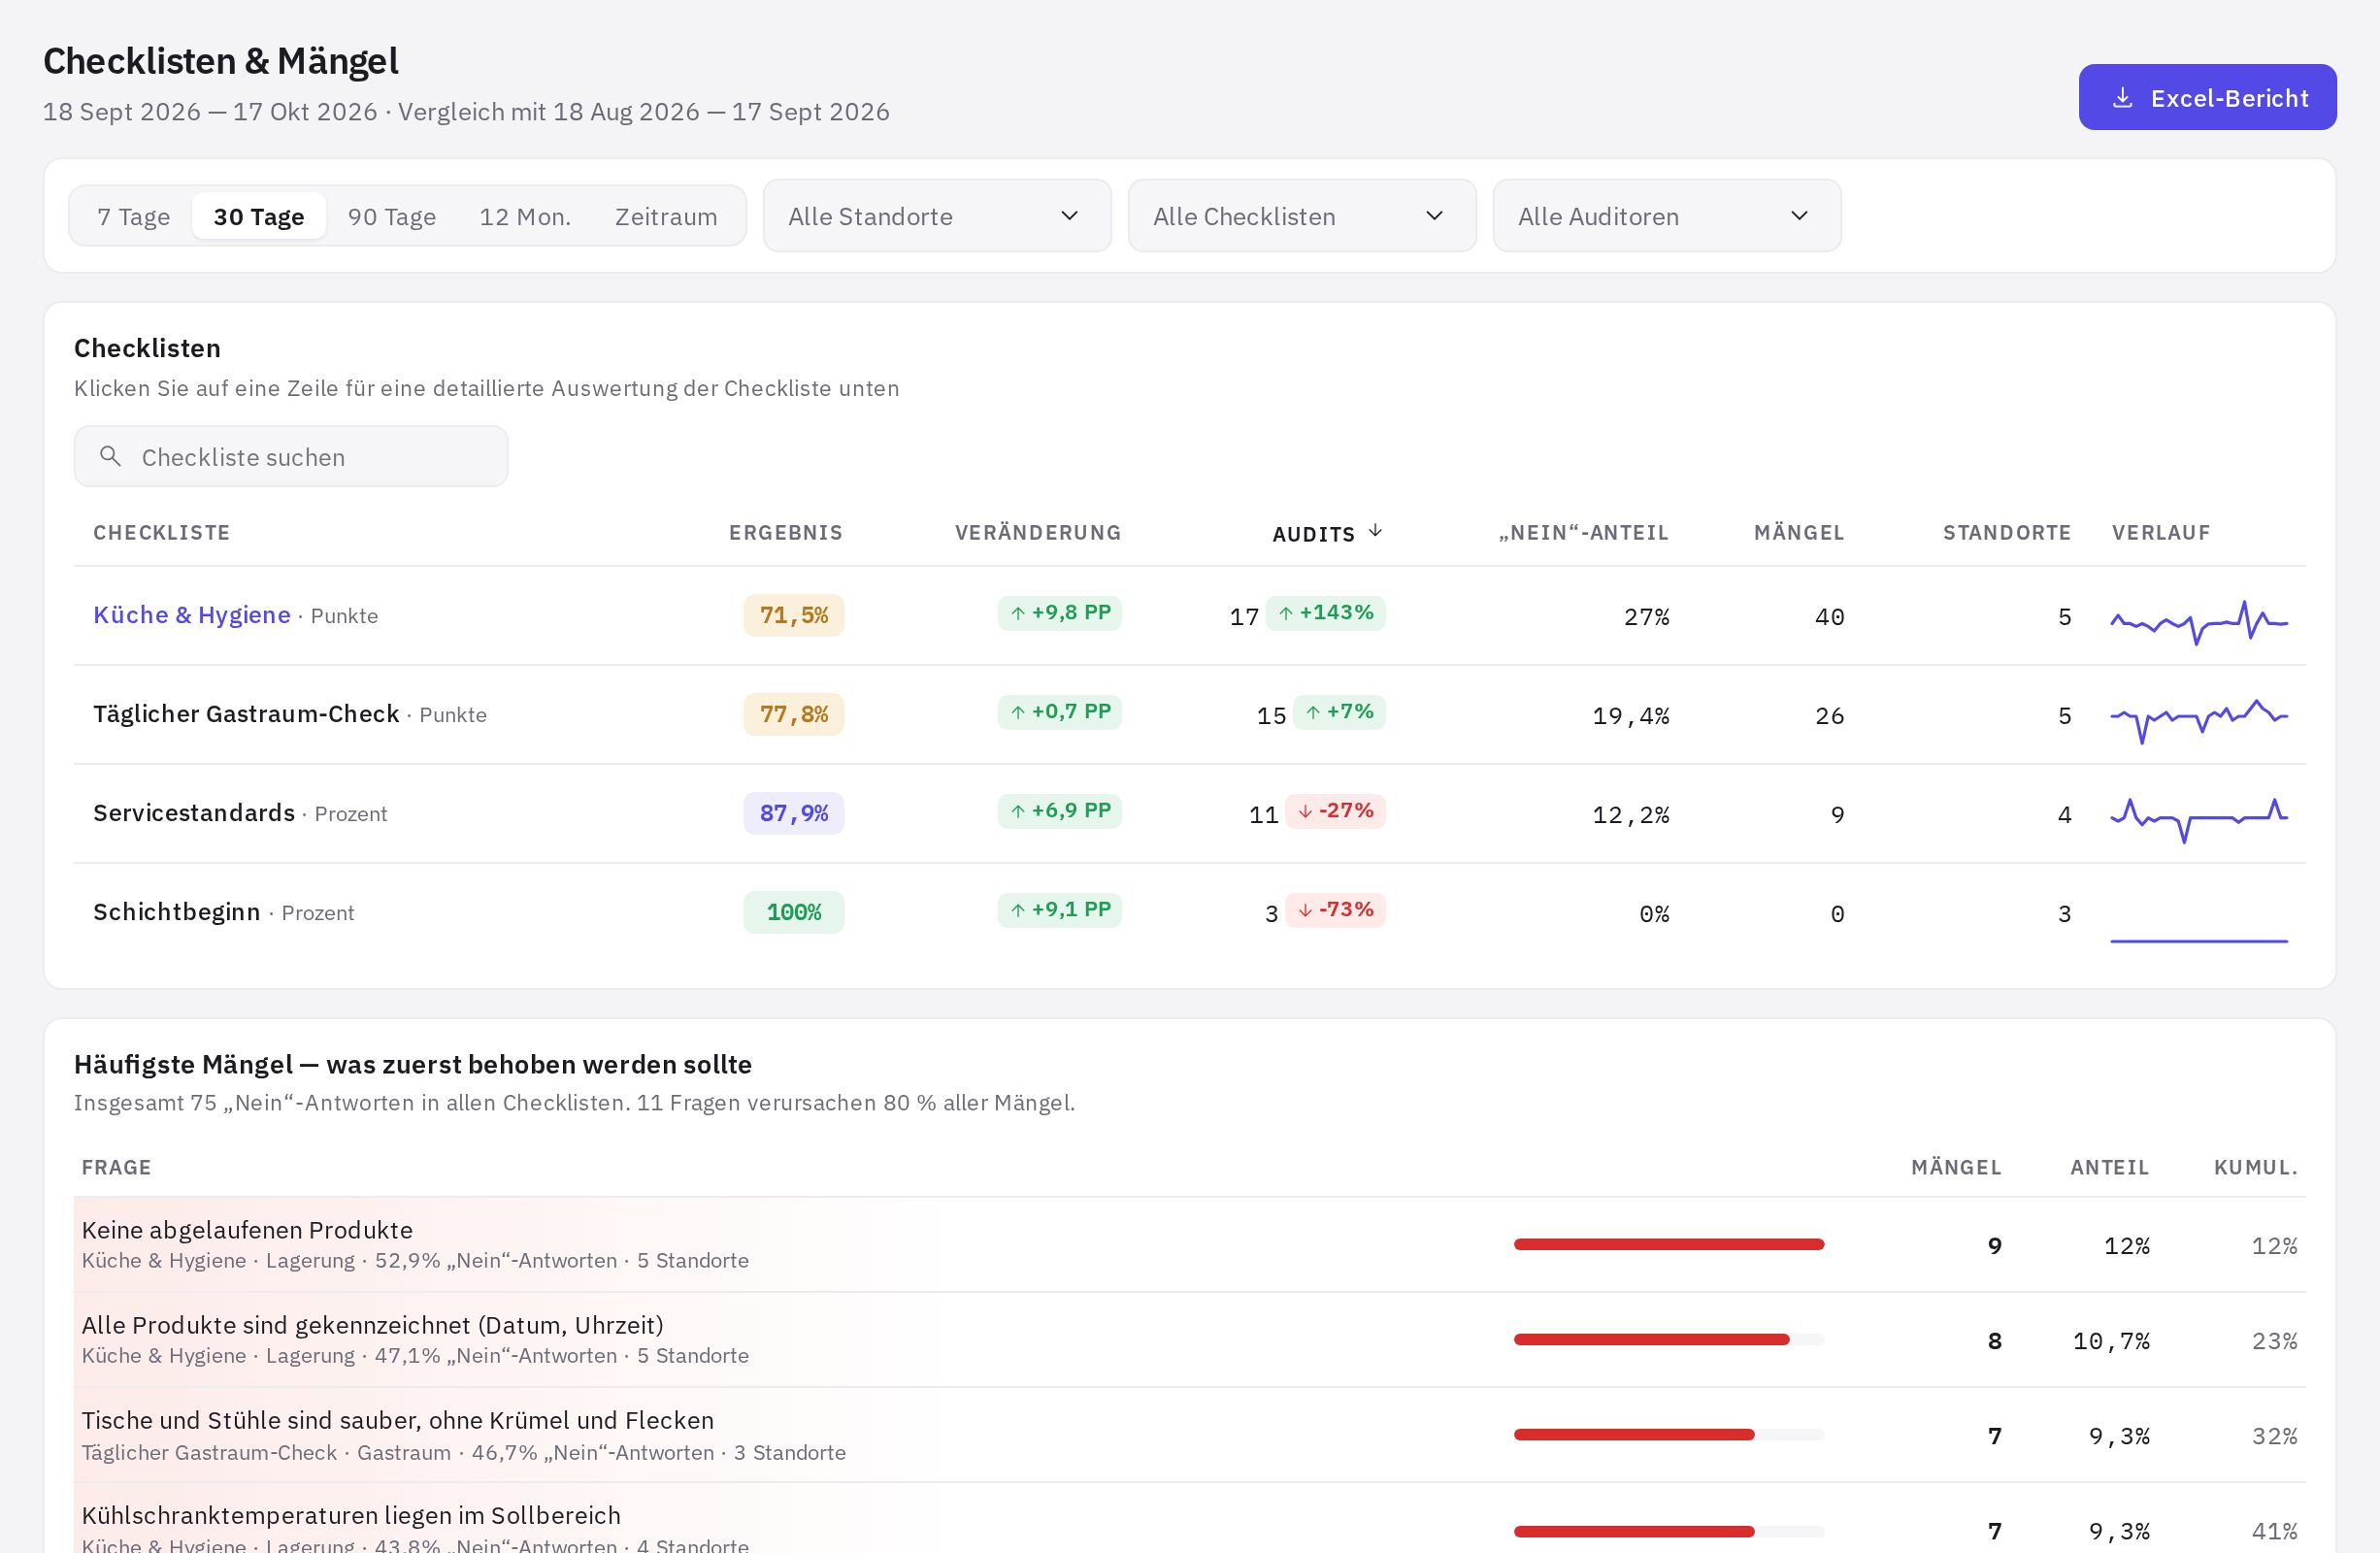Click the sort arrow beside the AUDITS header
Screen dimensions: 2380x1553
[1375, 531]
